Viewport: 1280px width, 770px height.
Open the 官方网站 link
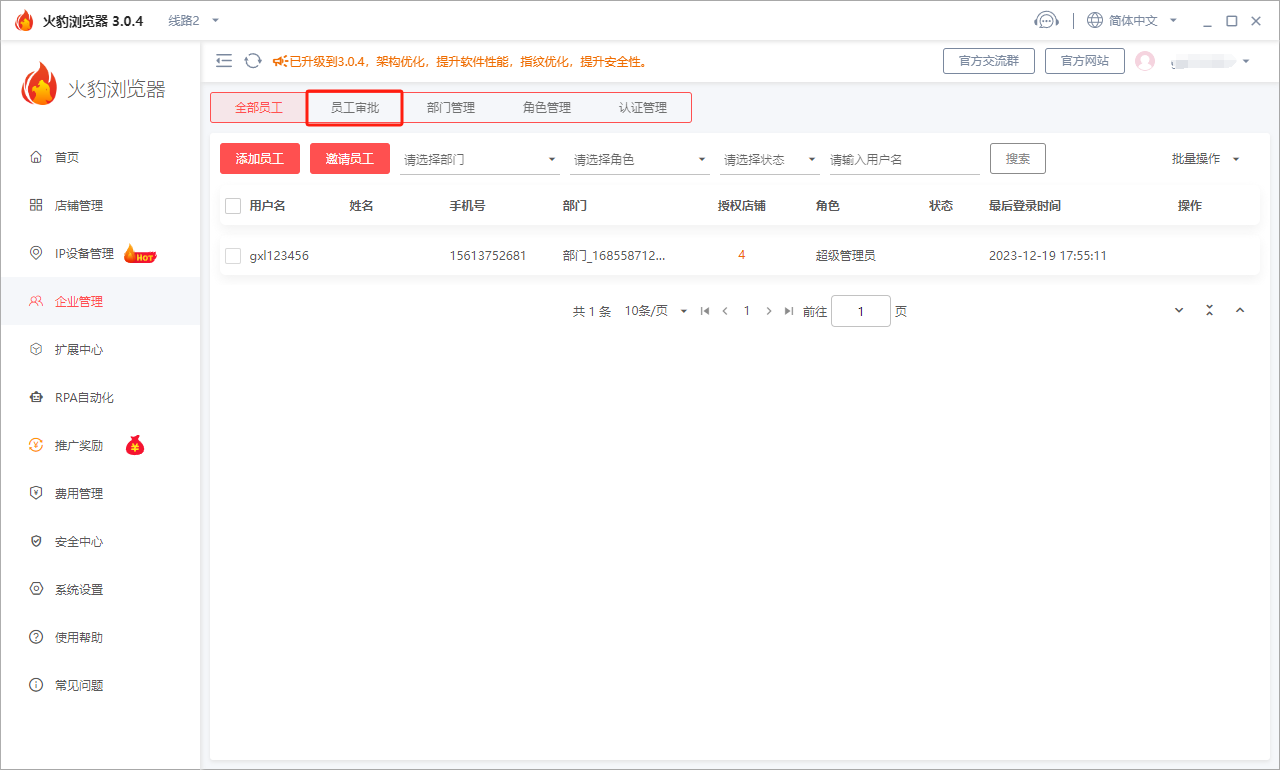tap(1084, 60)
